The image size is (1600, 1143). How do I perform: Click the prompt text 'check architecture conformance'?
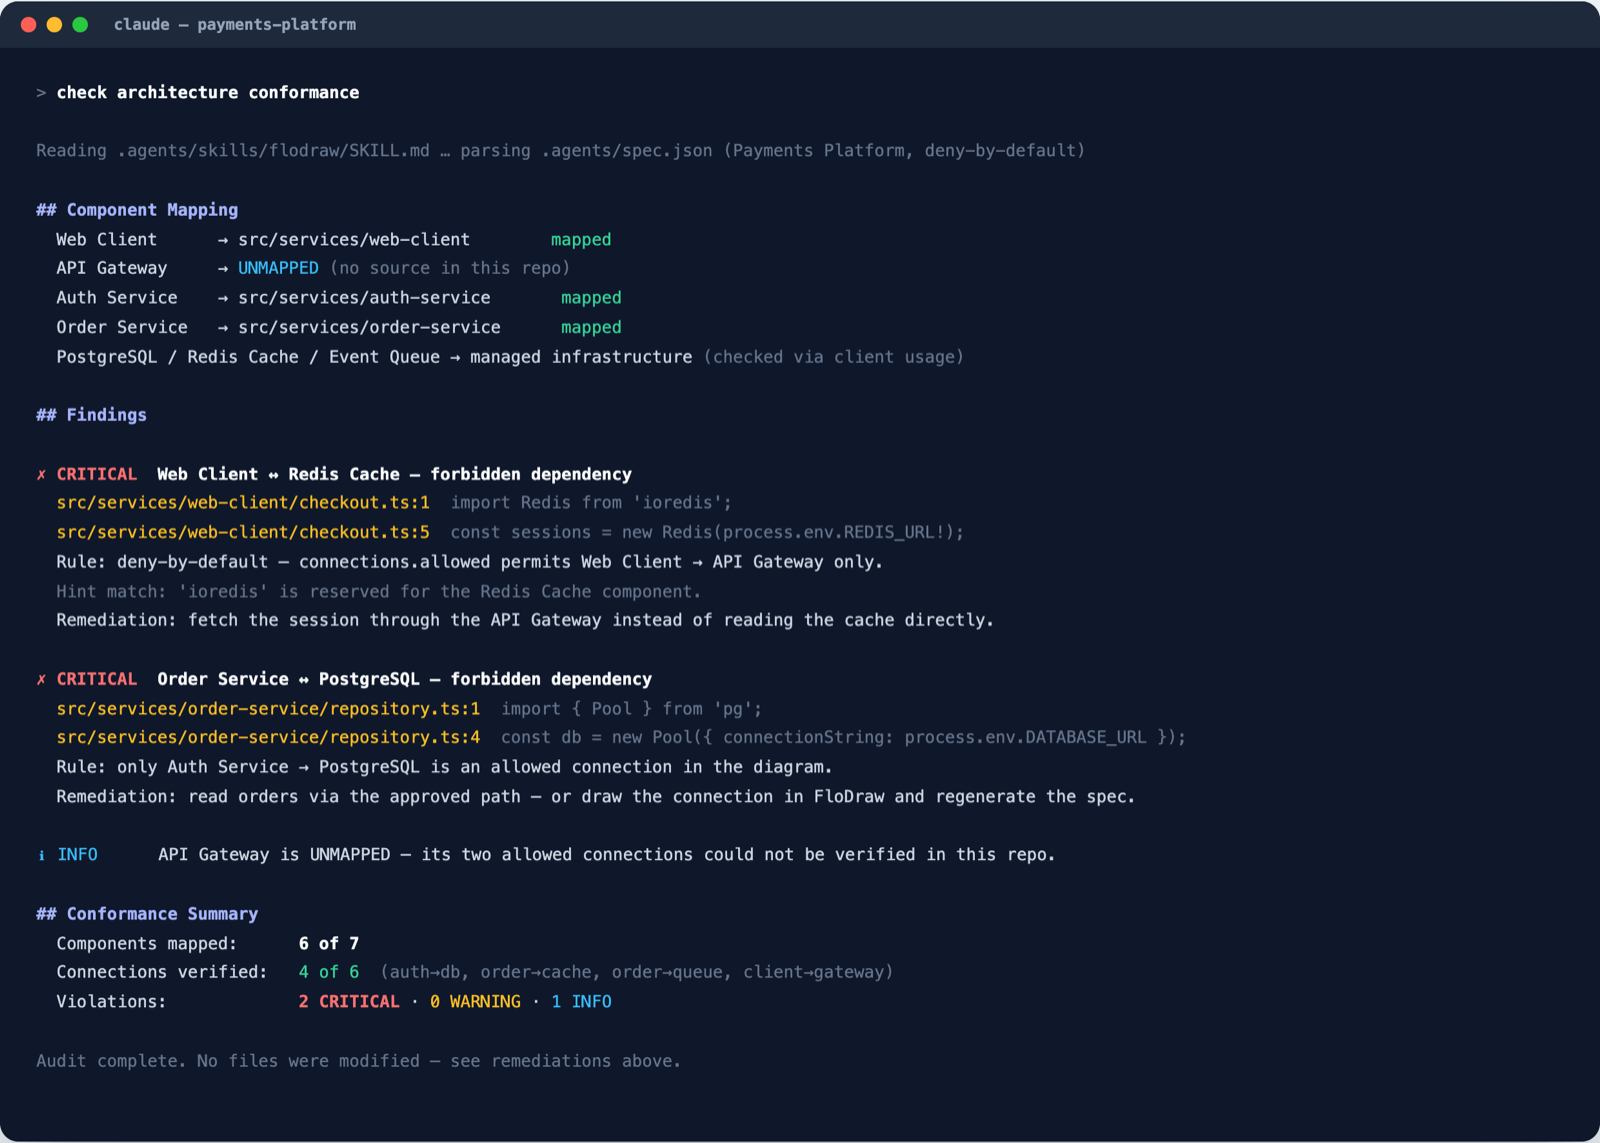(208, 92)
